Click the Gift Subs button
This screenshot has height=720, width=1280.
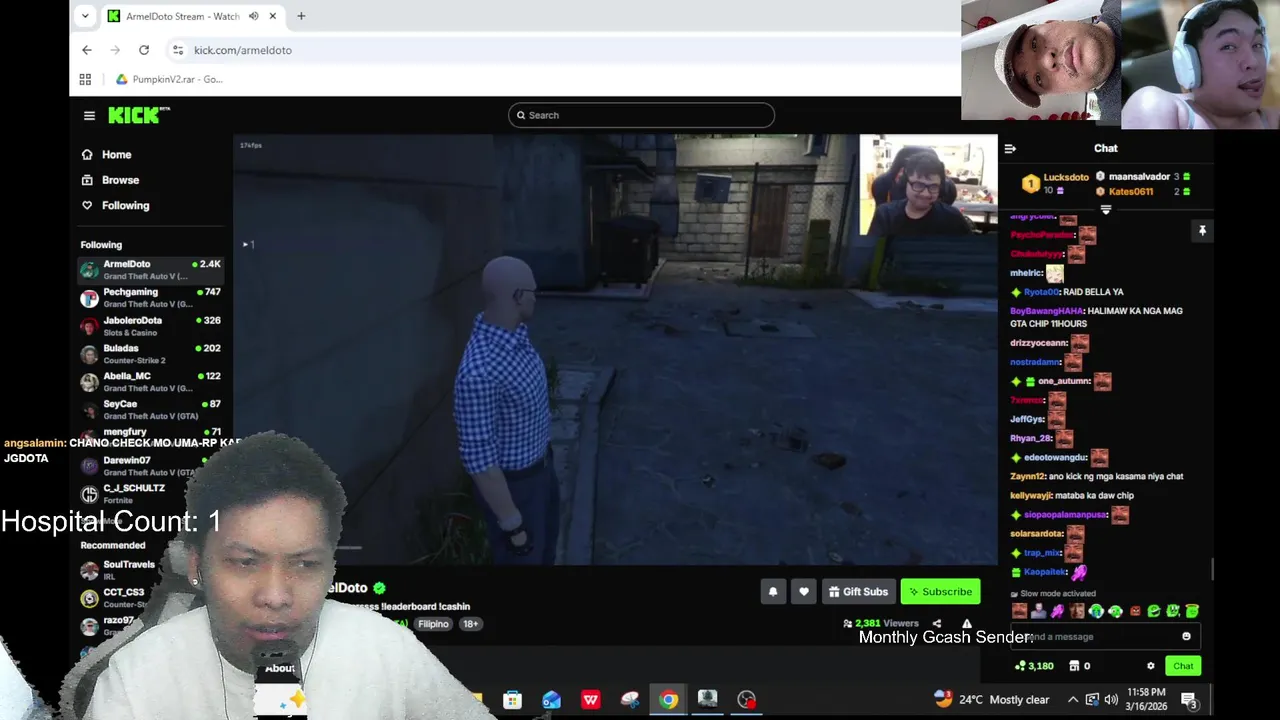(858, 592)
